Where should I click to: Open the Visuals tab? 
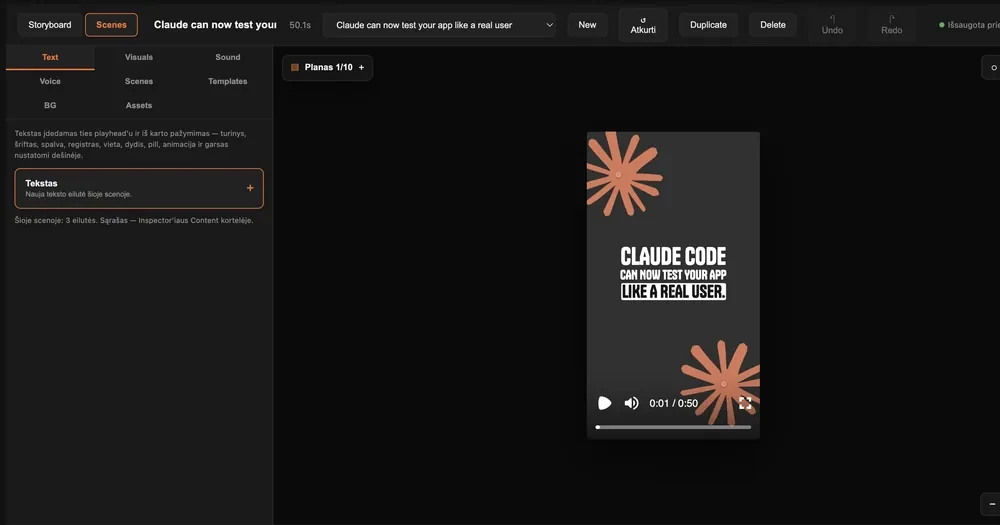point(138,57)
